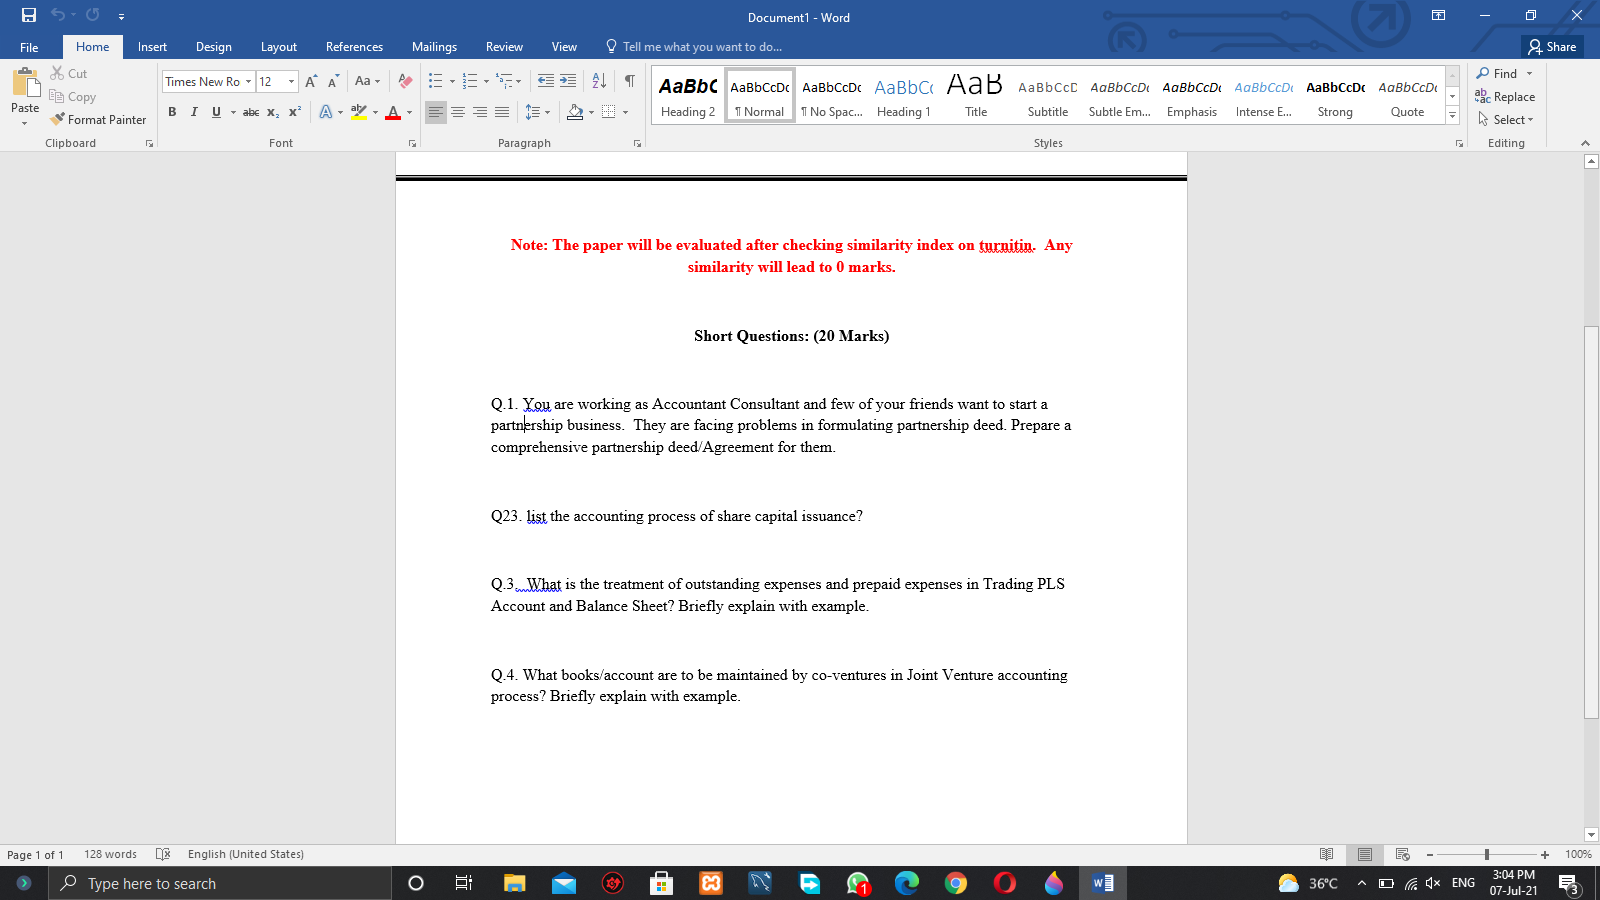Click the Share button
Image resolution: width=1600 pixels, height=900 pixels.
coord(1553,46)
